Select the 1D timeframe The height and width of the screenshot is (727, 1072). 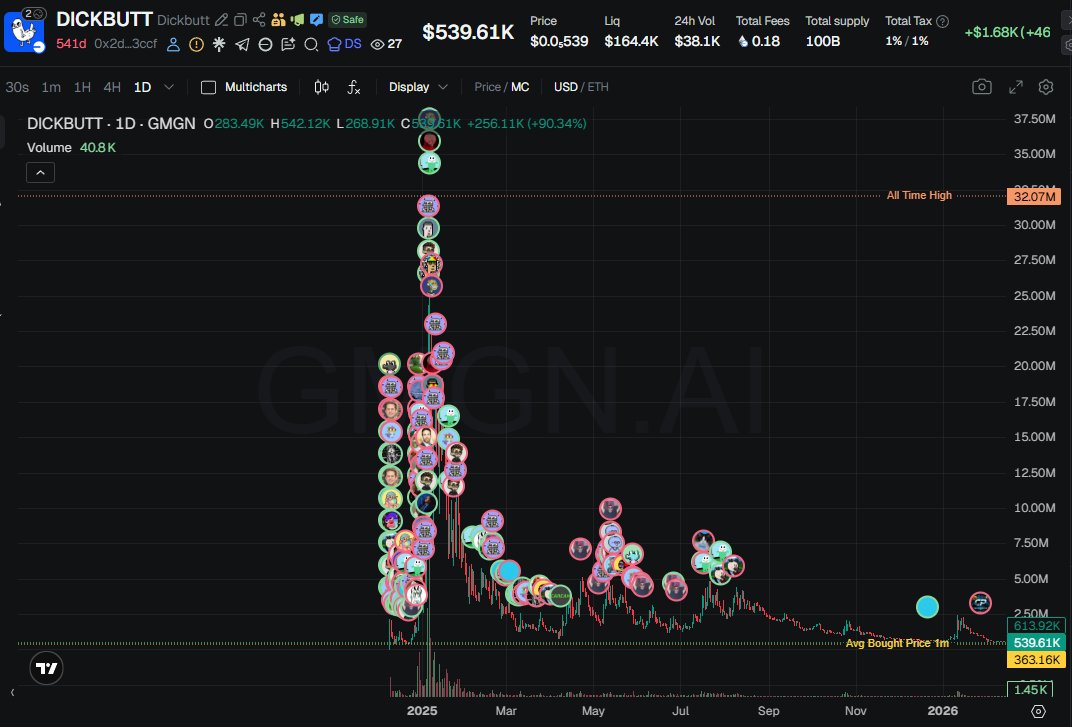(142, 87)
